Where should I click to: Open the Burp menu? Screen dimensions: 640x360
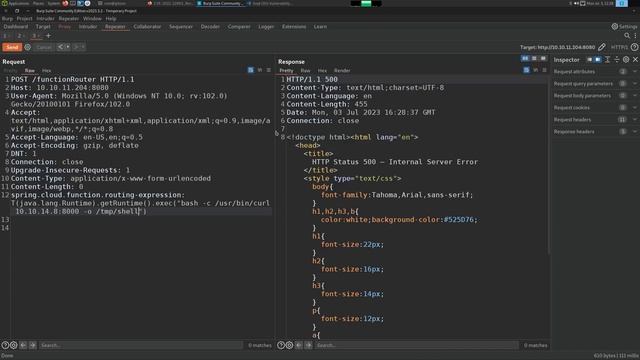click(x=7, y=18)
